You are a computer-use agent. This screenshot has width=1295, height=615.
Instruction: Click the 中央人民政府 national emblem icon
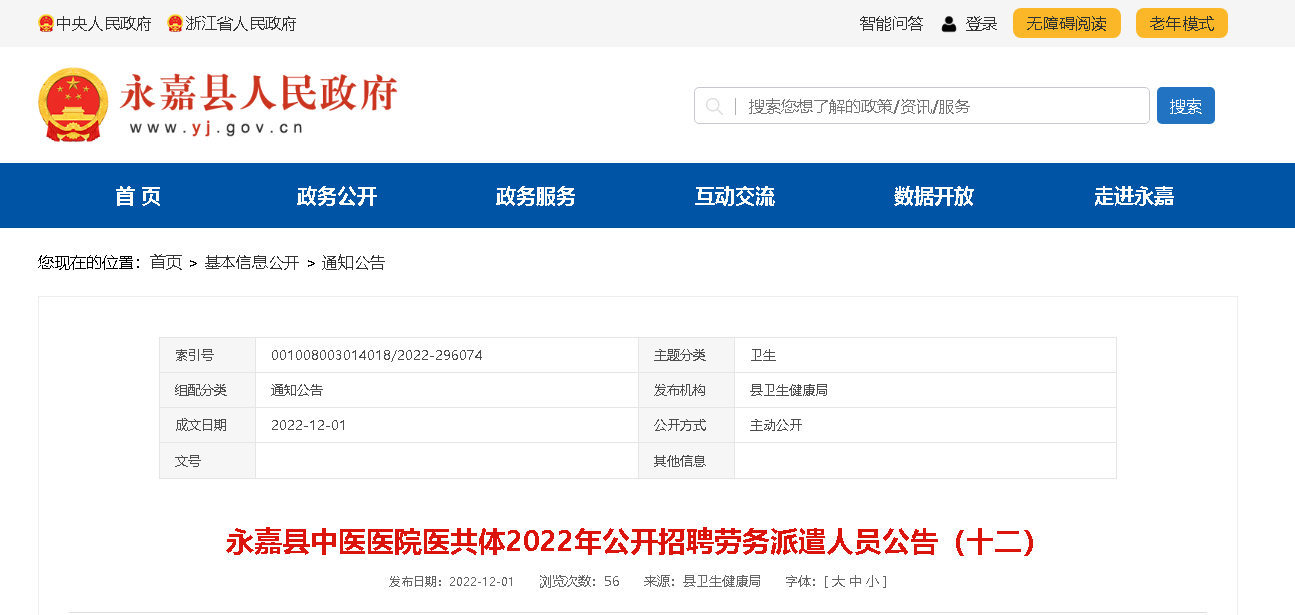tap(46, 23)
